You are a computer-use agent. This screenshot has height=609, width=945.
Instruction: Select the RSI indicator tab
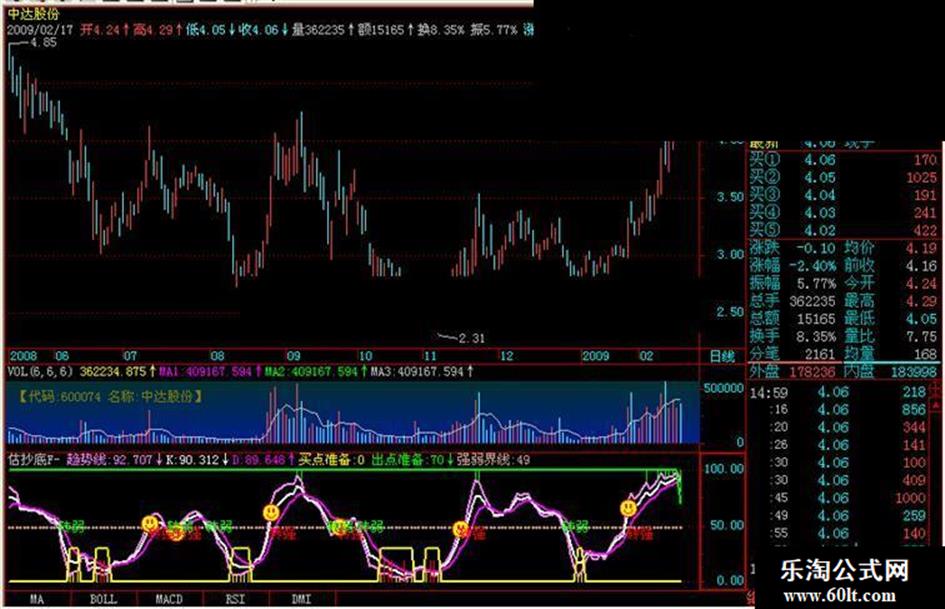click(236, 599)
